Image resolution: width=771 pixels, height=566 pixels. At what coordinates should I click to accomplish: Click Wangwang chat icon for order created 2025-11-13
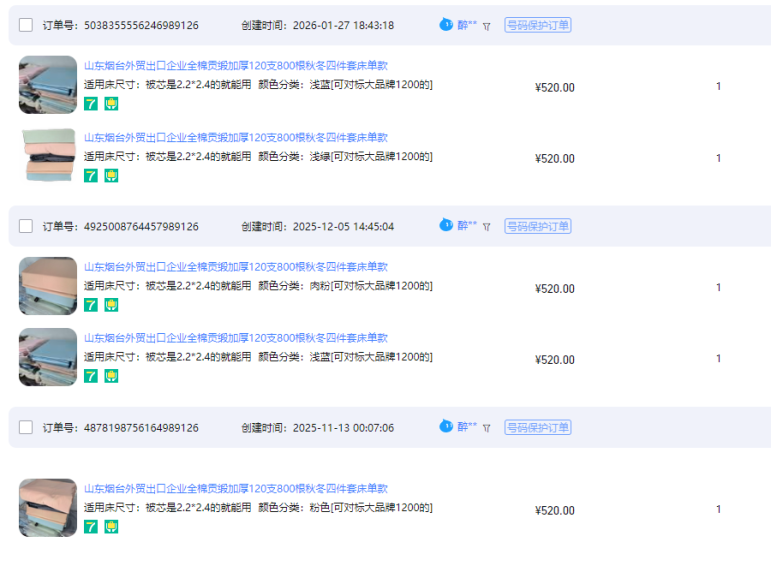[x=446, y=427]
